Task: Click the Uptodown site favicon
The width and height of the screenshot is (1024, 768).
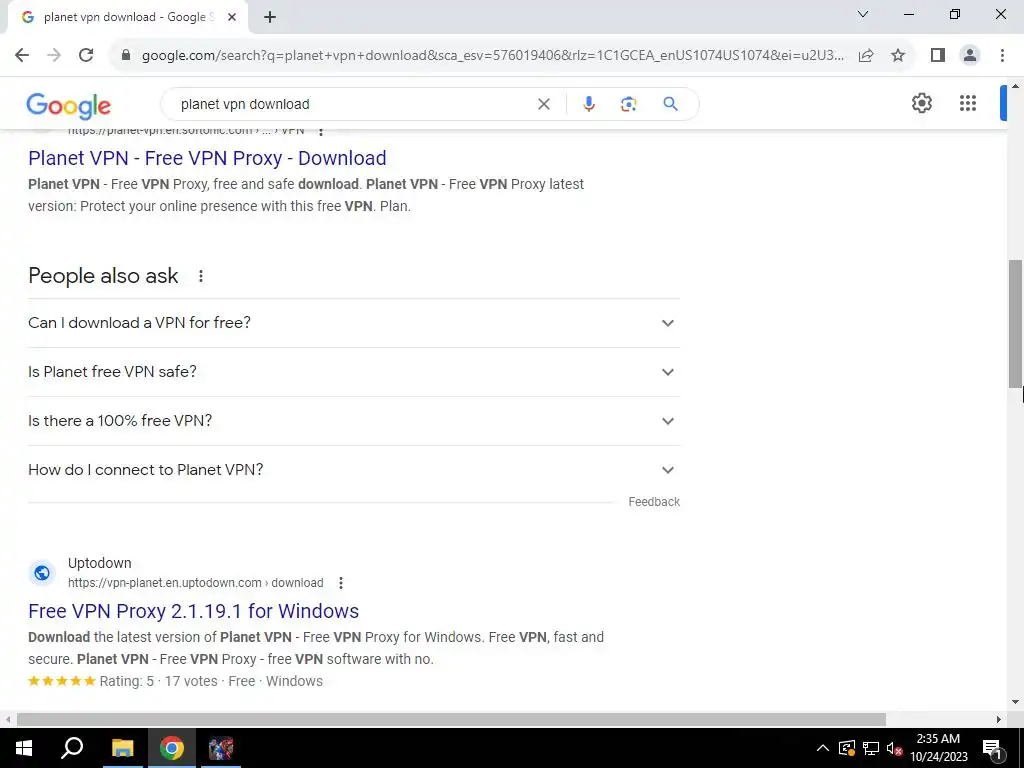Action: [x=42, y=573]
